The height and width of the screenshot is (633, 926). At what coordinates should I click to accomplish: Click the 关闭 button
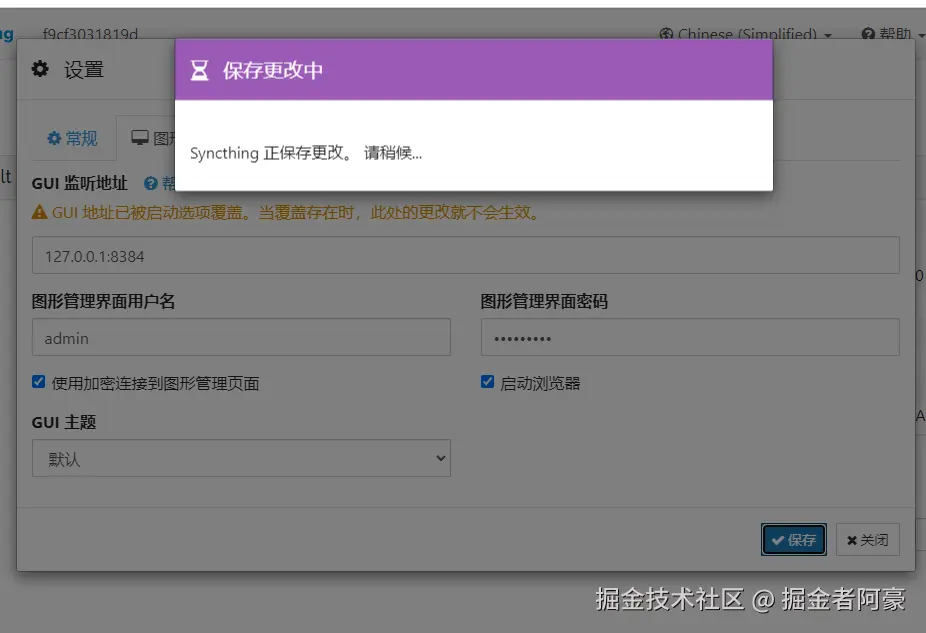tap(868, 540)
